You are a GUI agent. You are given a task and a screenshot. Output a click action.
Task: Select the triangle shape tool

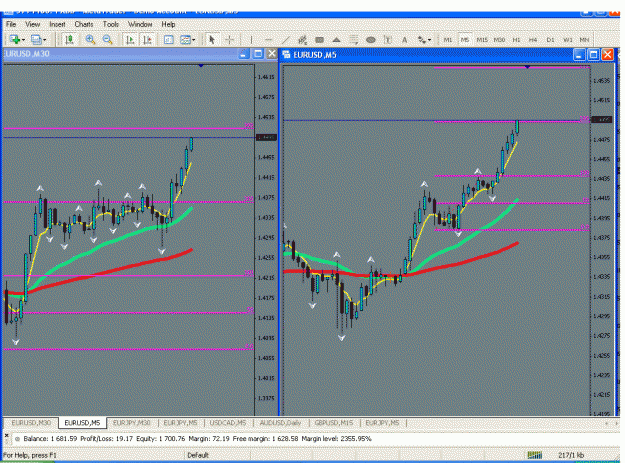(x=336, y=39)
